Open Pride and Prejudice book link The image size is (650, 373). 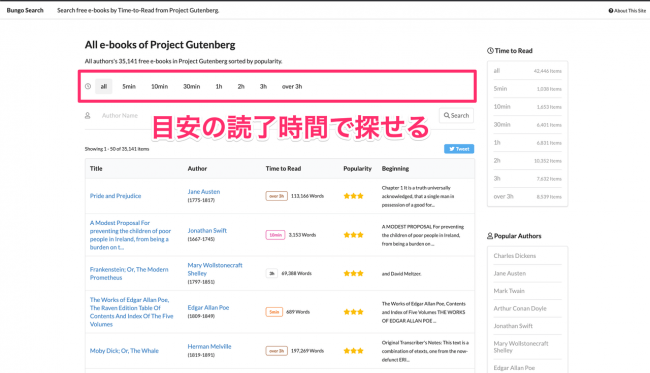tap(115, 196)
